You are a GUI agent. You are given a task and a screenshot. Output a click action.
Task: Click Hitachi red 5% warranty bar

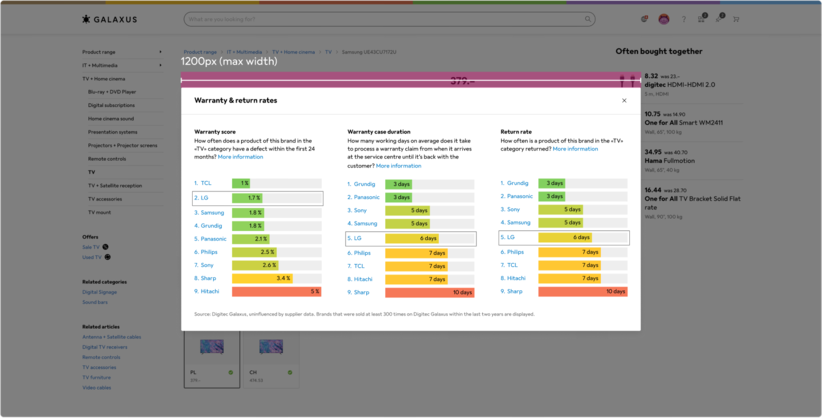point(276,292)
